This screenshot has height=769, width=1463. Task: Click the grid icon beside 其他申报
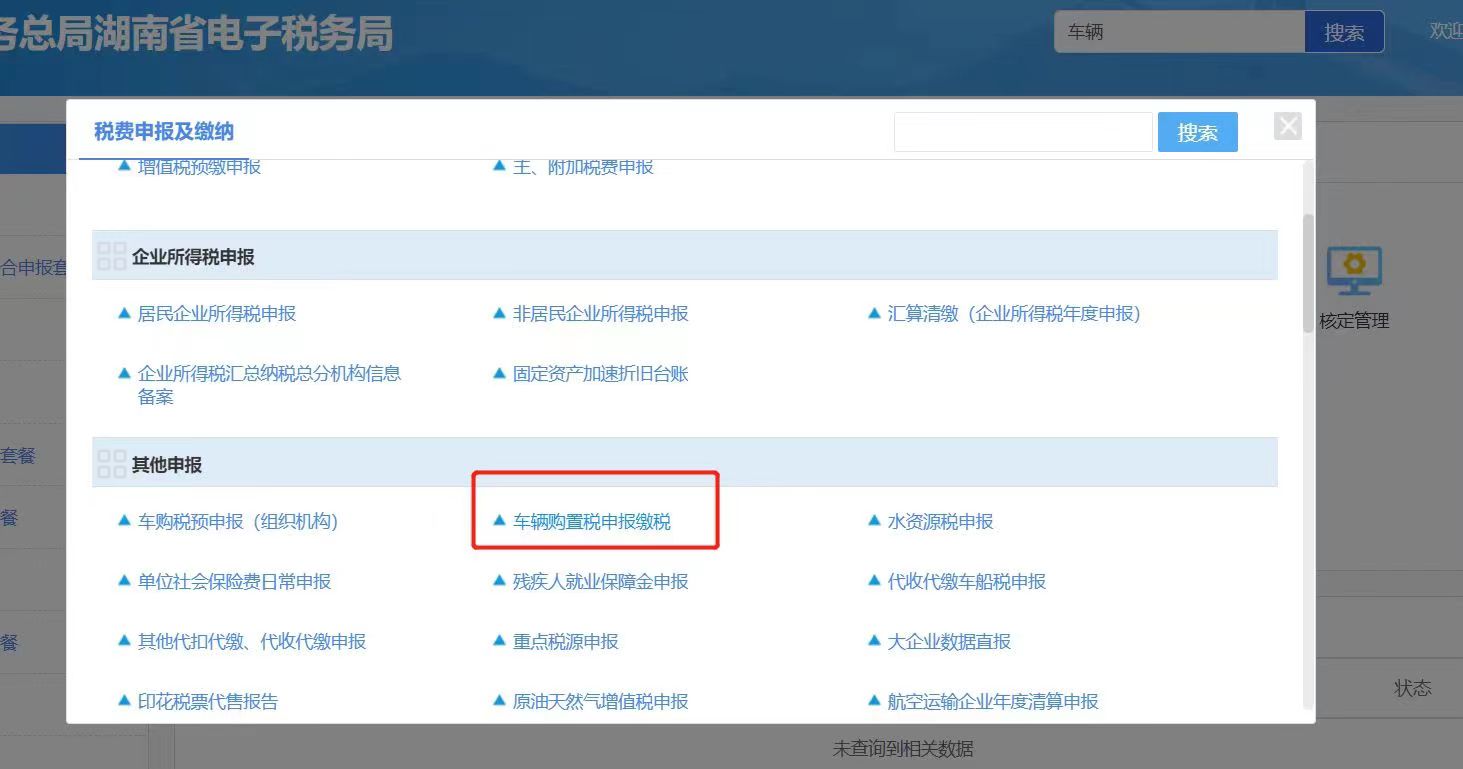pos(110,462)
